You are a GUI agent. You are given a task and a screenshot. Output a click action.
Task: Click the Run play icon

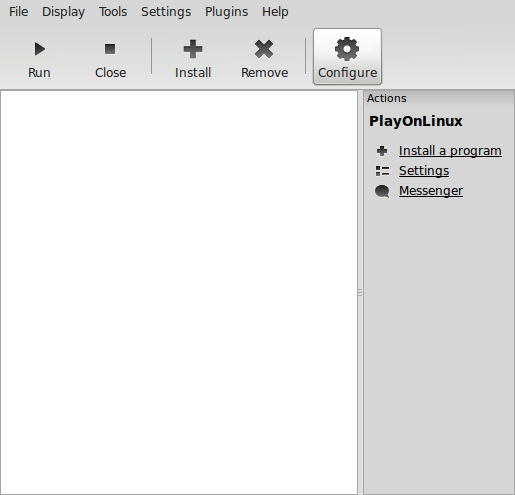pos(40,49)
